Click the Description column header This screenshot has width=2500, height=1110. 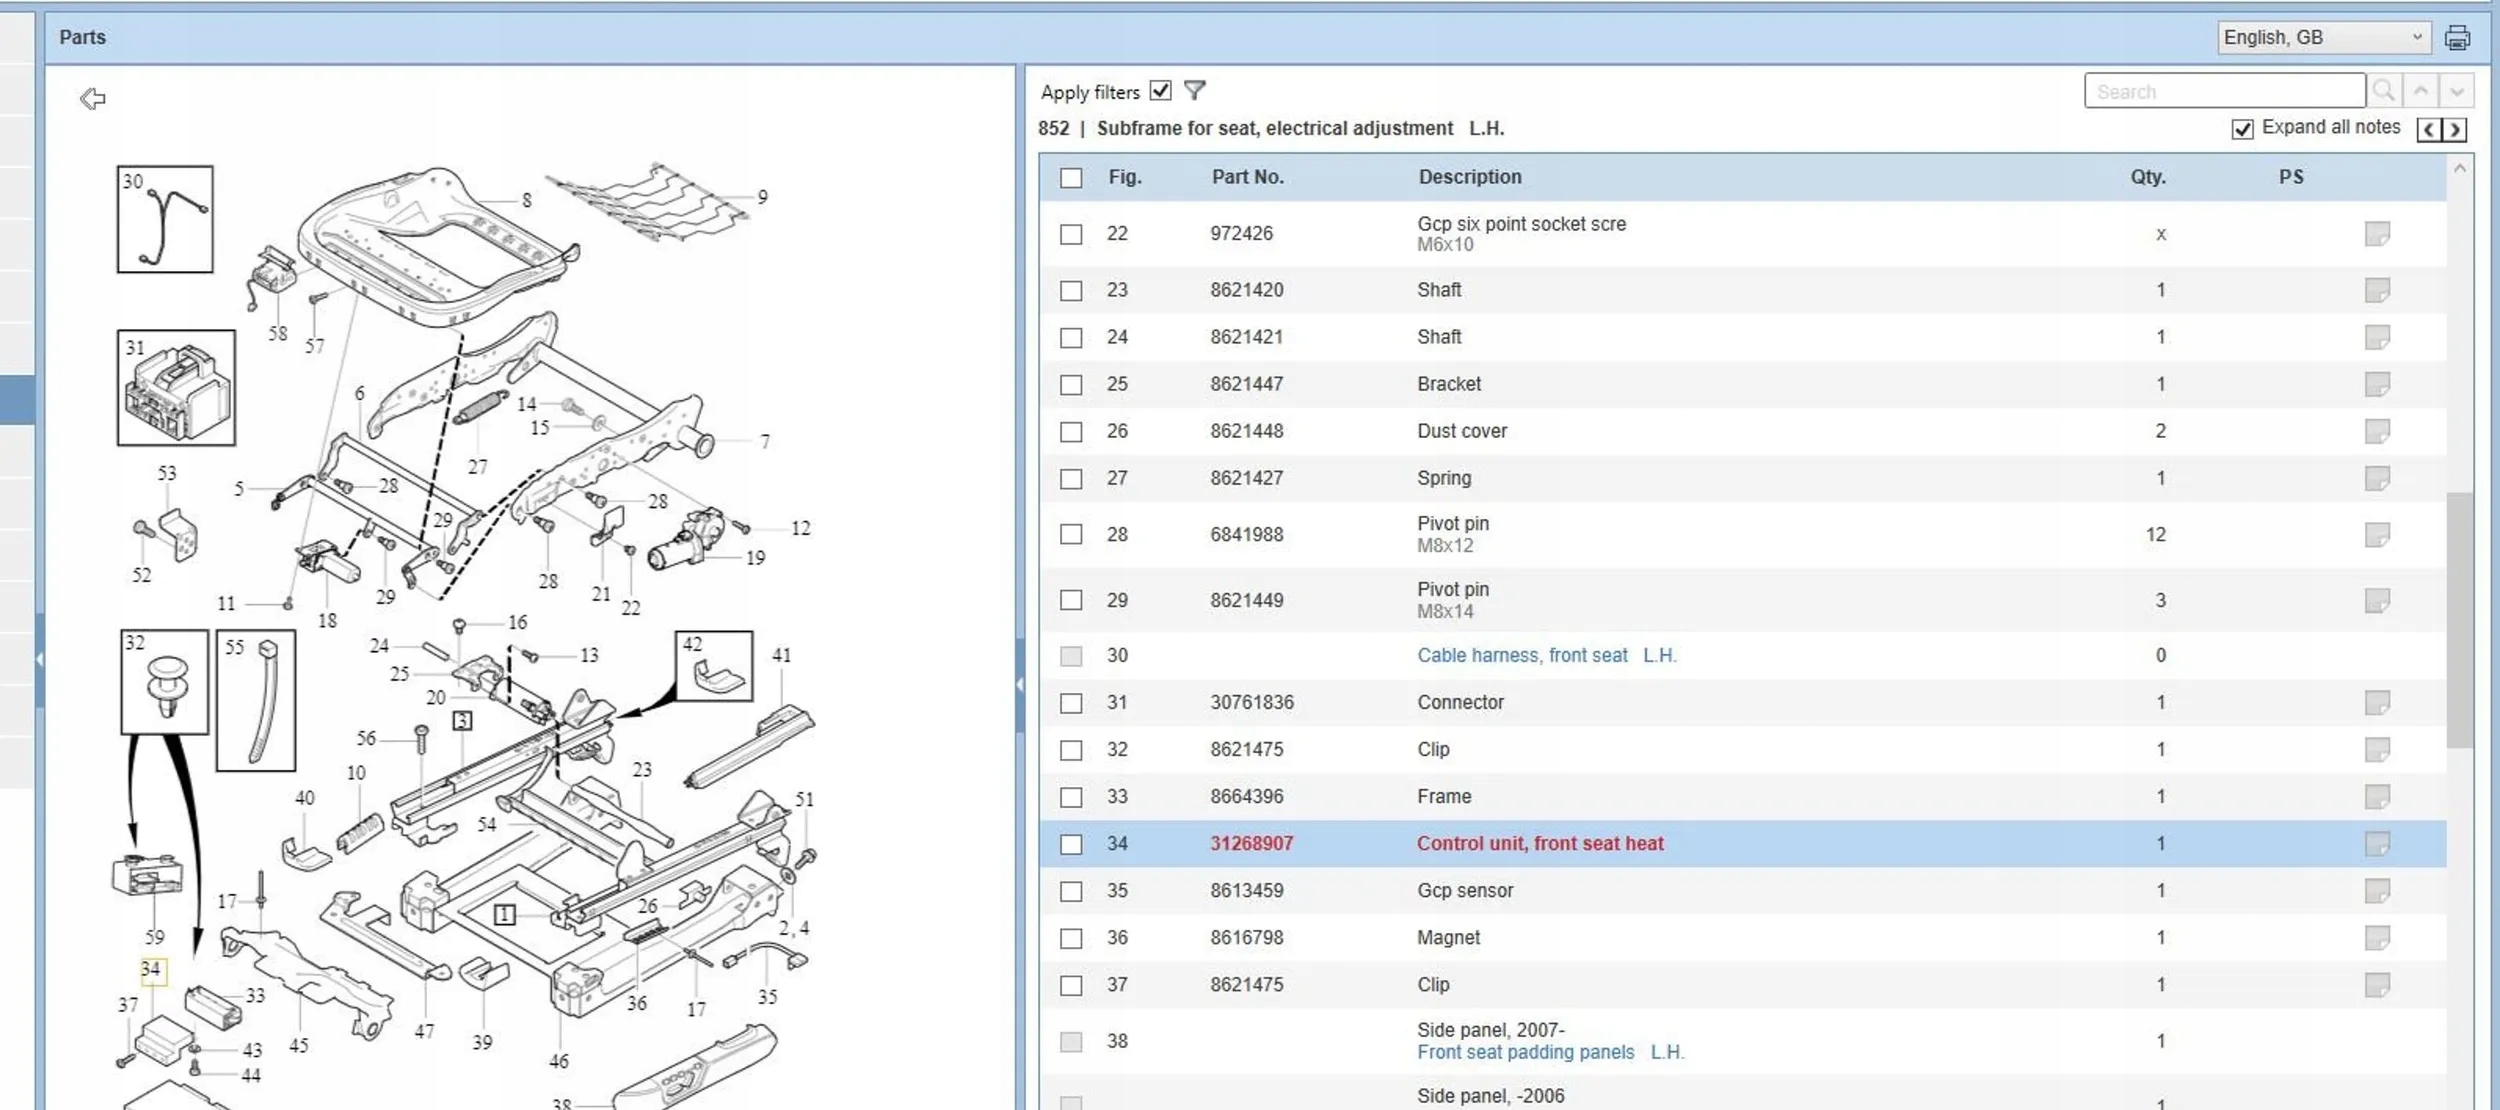1469,177
